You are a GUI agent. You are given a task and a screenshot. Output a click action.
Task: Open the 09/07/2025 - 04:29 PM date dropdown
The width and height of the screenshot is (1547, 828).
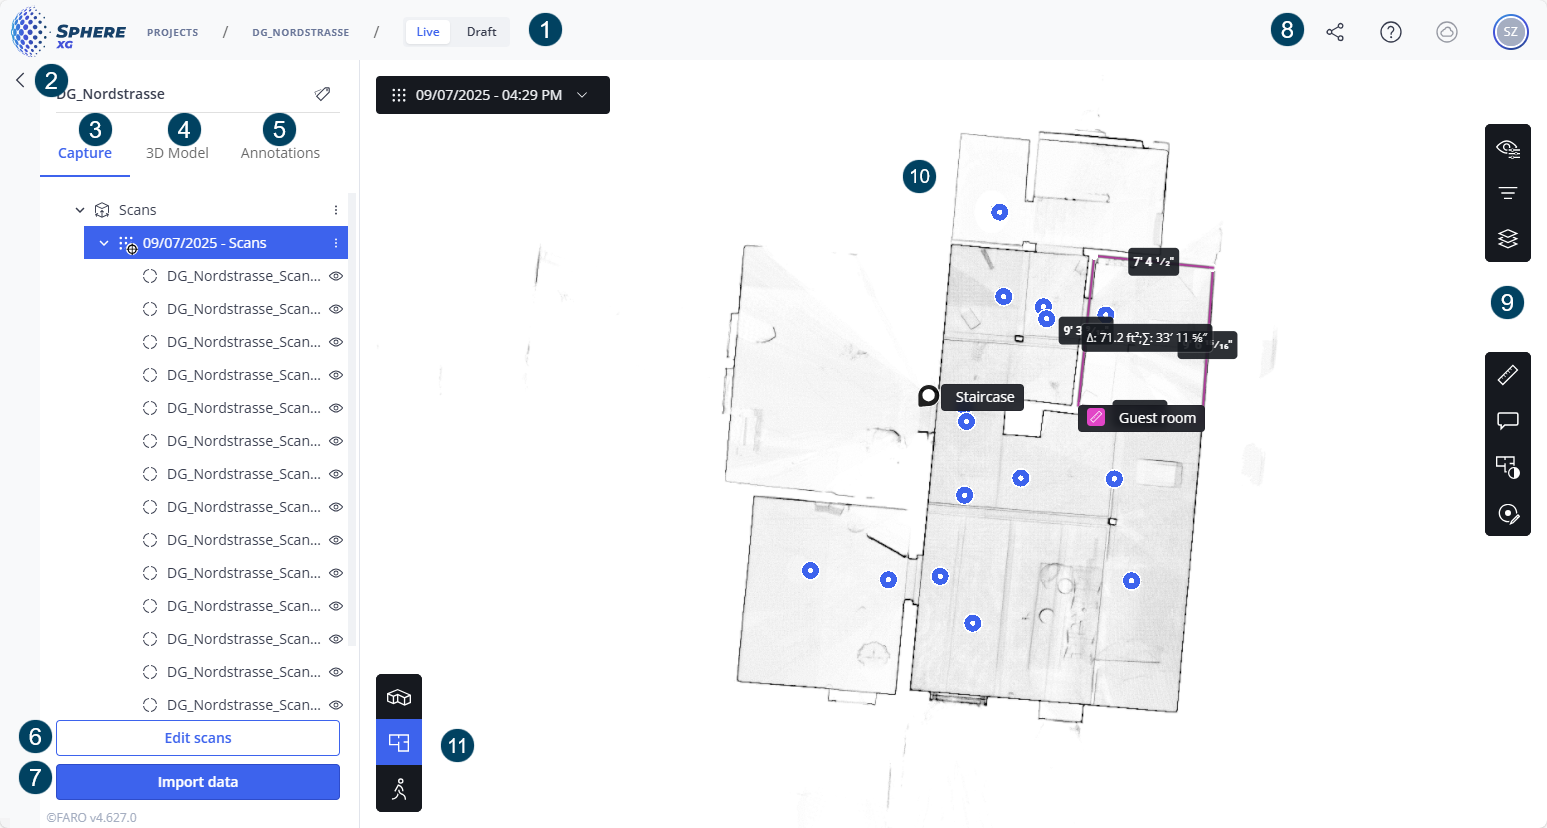[x=492, y=95]
